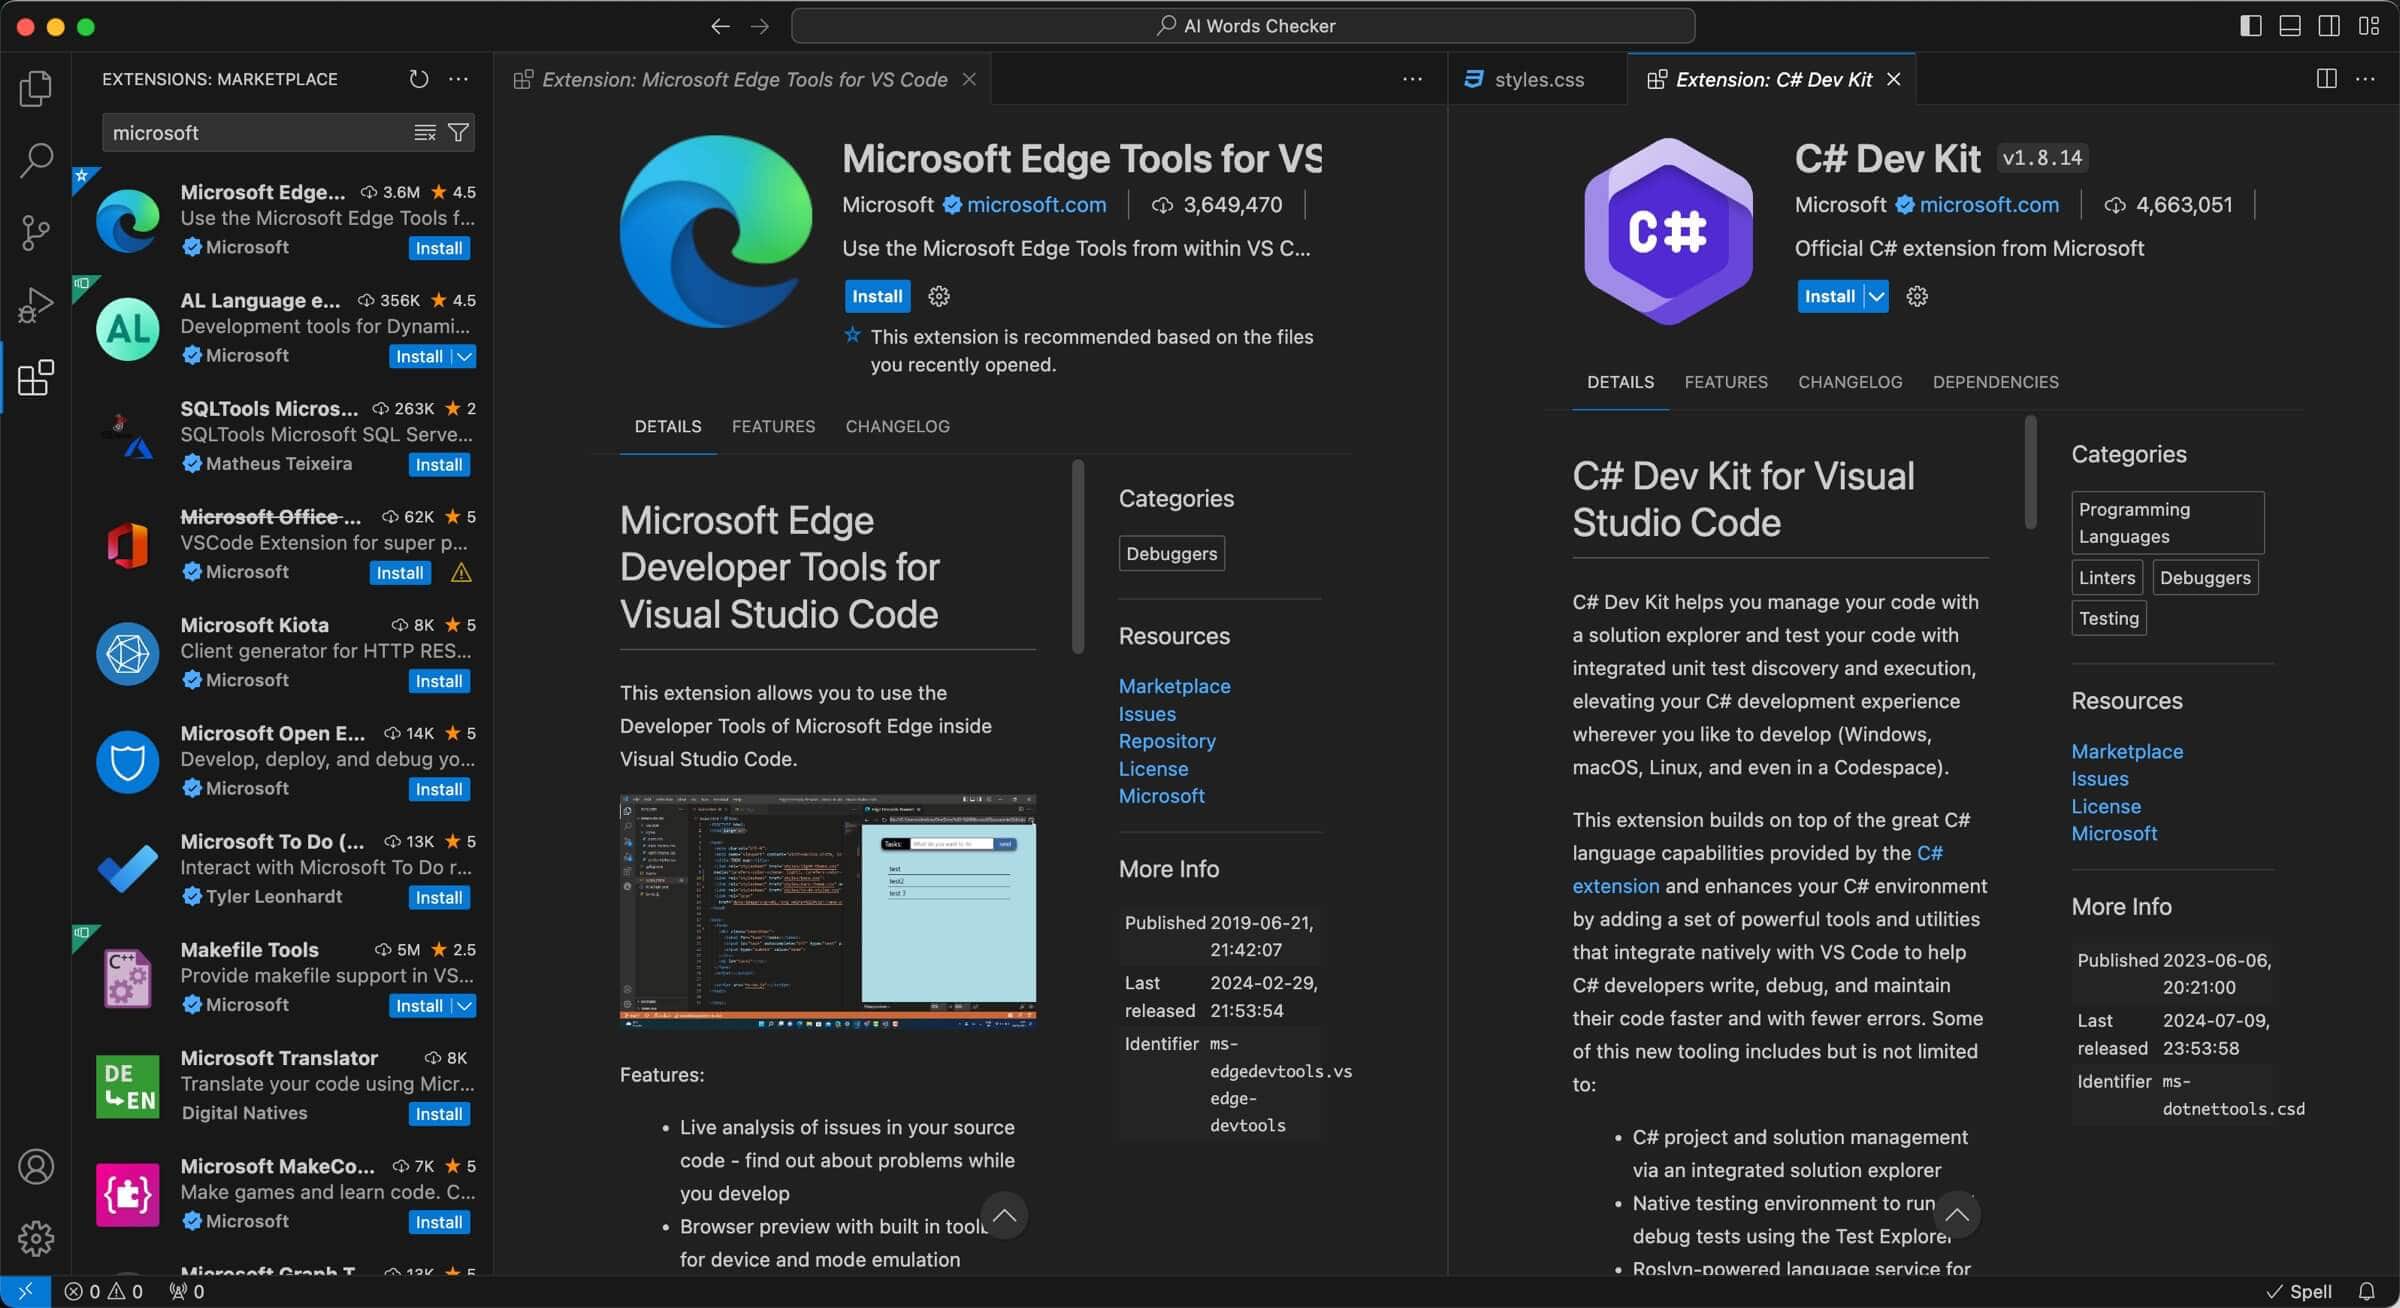
Task: Click the filter extensions funnel icon
Action: tap(458, 133)
